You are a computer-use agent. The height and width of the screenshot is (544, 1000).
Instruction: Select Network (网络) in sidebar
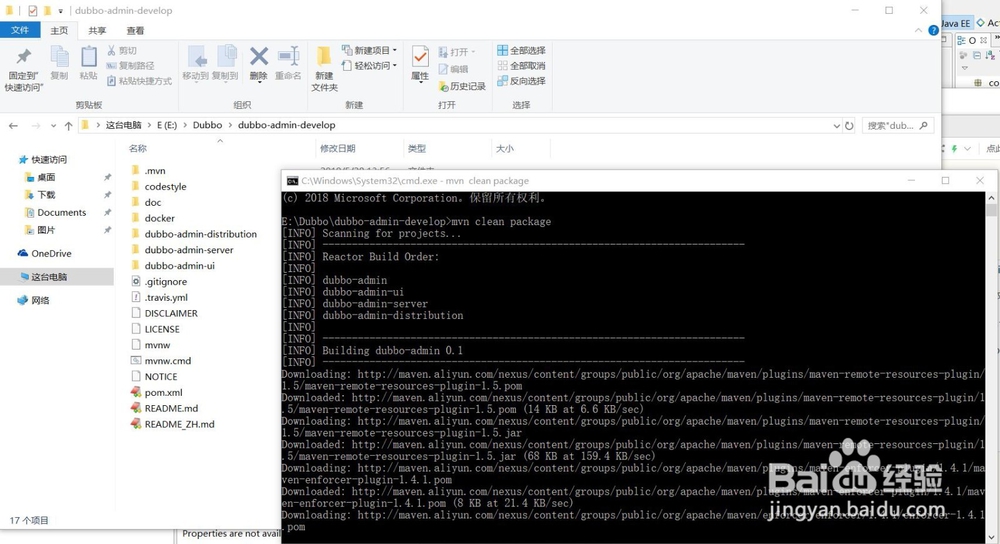pos(33,300)
